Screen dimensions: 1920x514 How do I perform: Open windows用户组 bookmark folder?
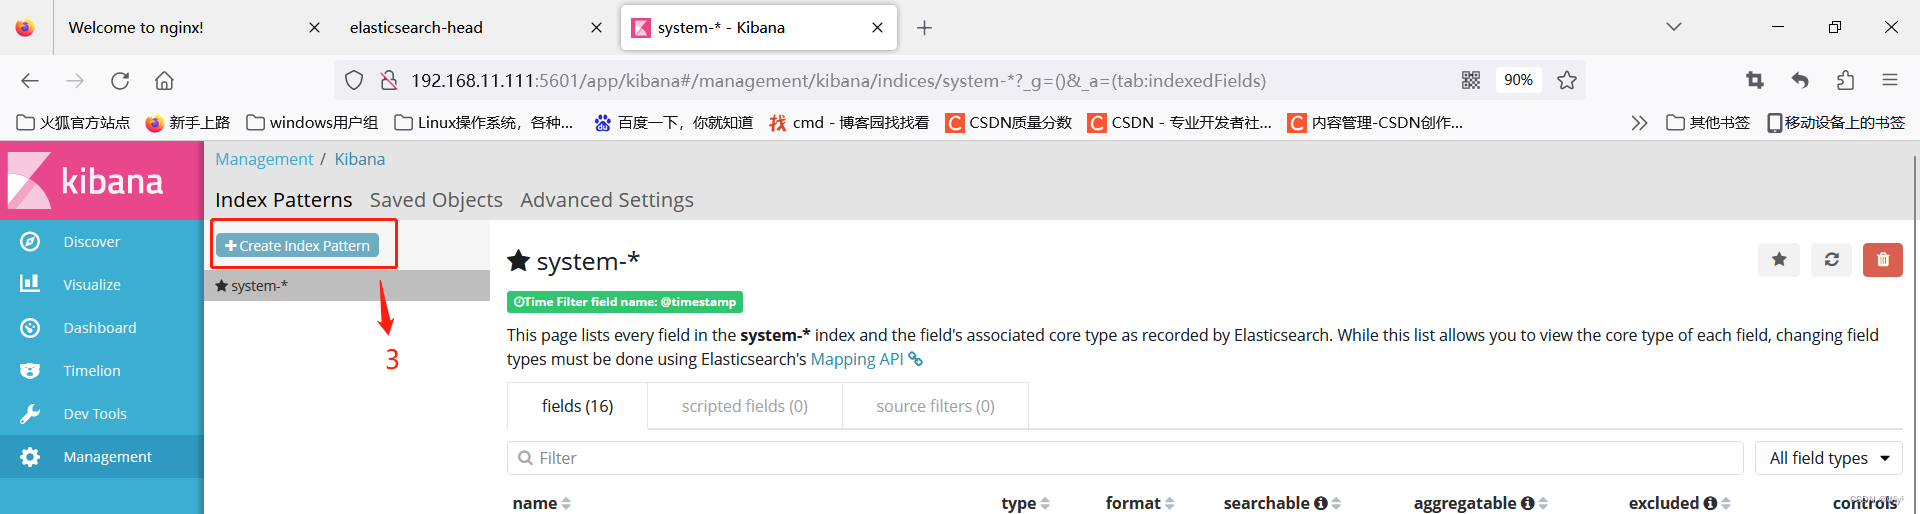tap(312, 122)
